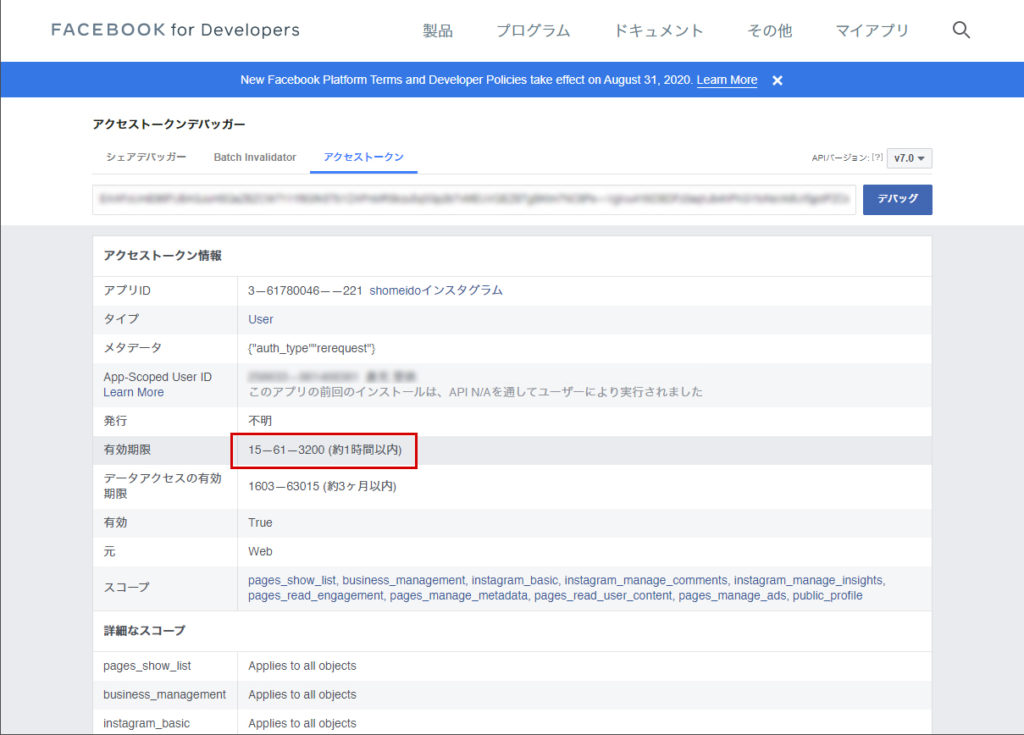
Task: Click Learn More under App-Scoped User ID
Action: 133,392
